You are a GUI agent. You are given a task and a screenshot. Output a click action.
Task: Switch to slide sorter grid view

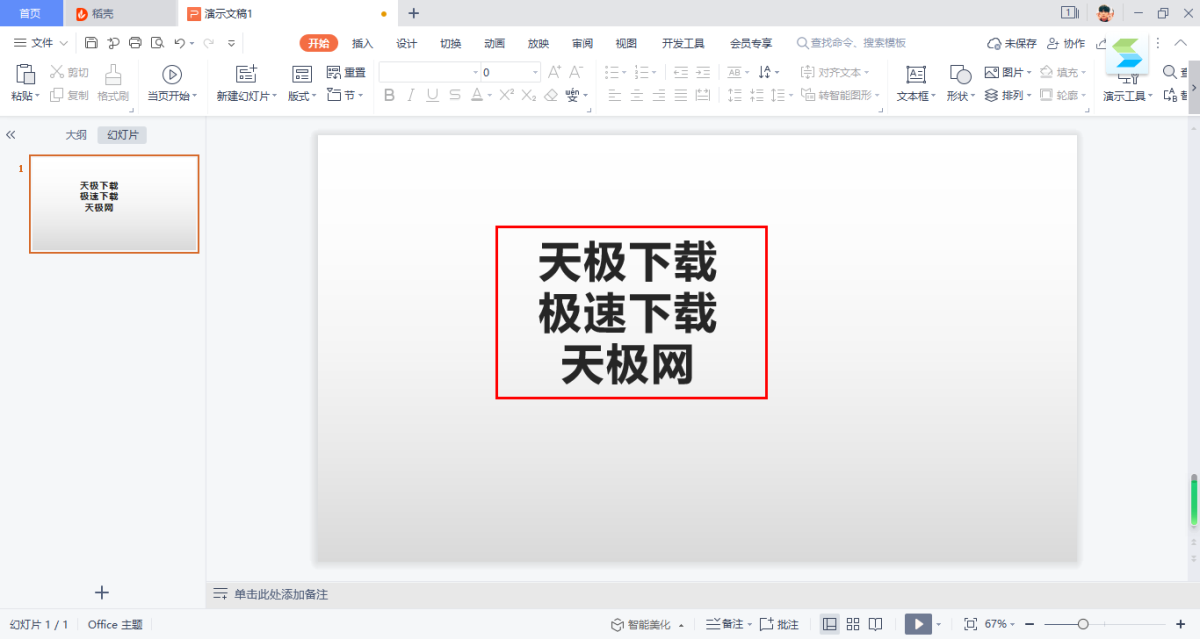(x=853, y=624)
